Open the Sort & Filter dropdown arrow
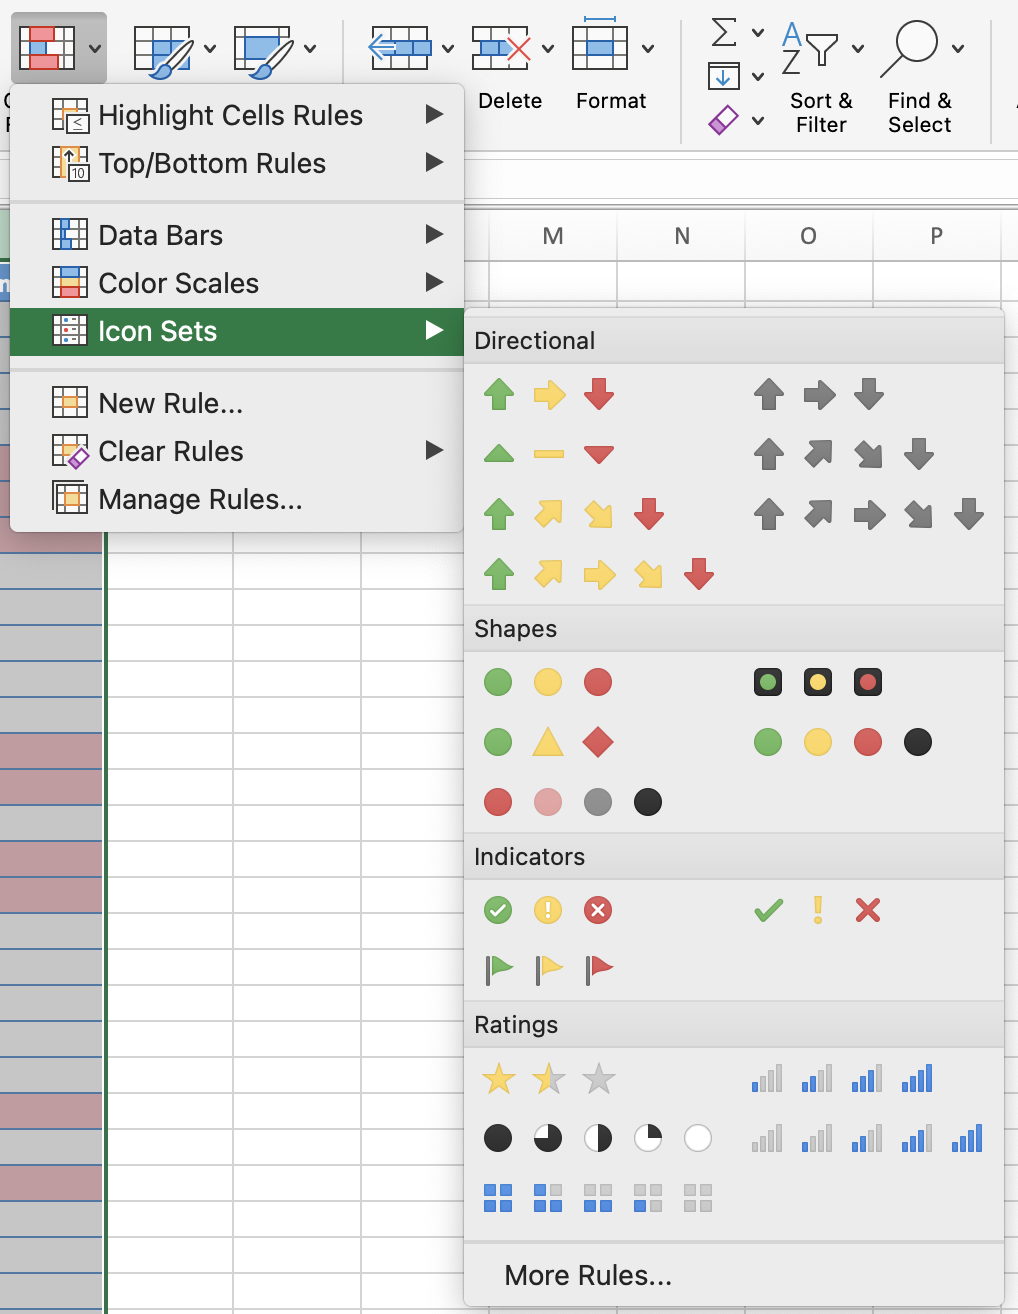The image size is (1018, 1314). (x=858, y=48)
